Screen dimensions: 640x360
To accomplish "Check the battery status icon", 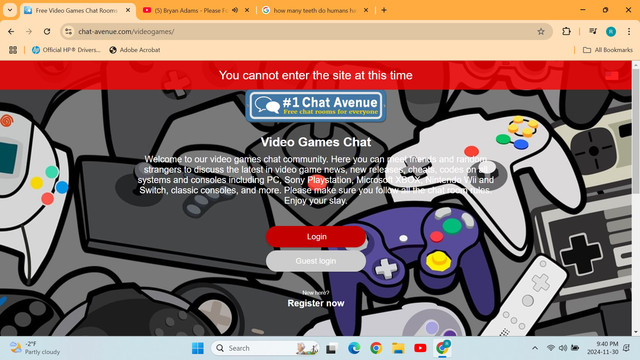I will pyautogui.click(x=575, y=348).
